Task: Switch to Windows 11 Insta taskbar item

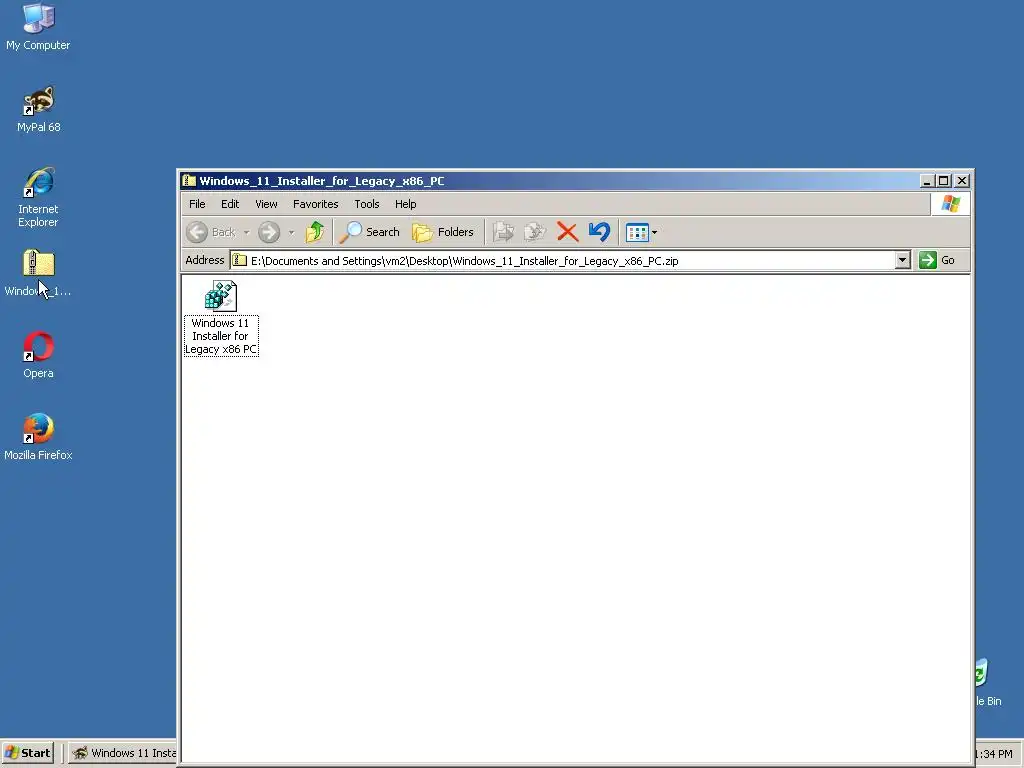Action: (x=123, y=753)
